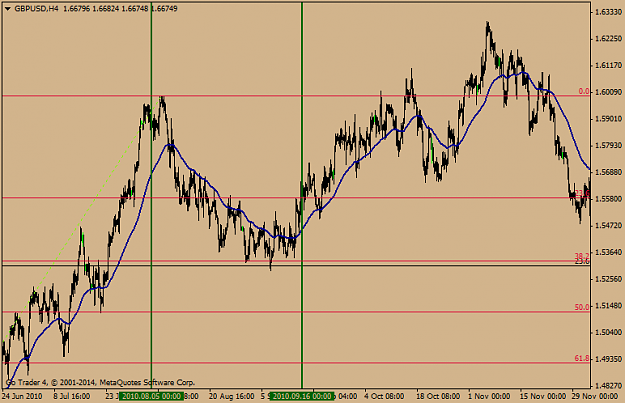625x403 pixels.
Task: Click the 1.62250 price scale value
Action: pyautogui.click(x=608, y=38)
